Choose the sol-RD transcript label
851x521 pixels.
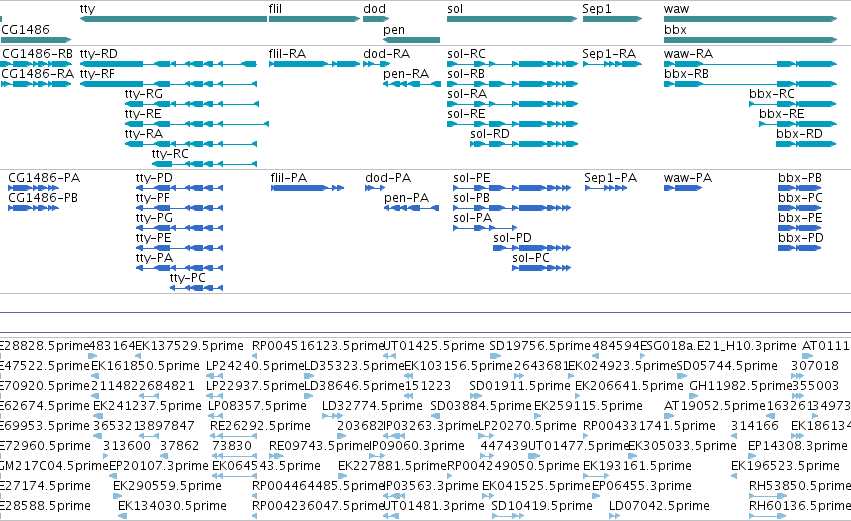490,134
